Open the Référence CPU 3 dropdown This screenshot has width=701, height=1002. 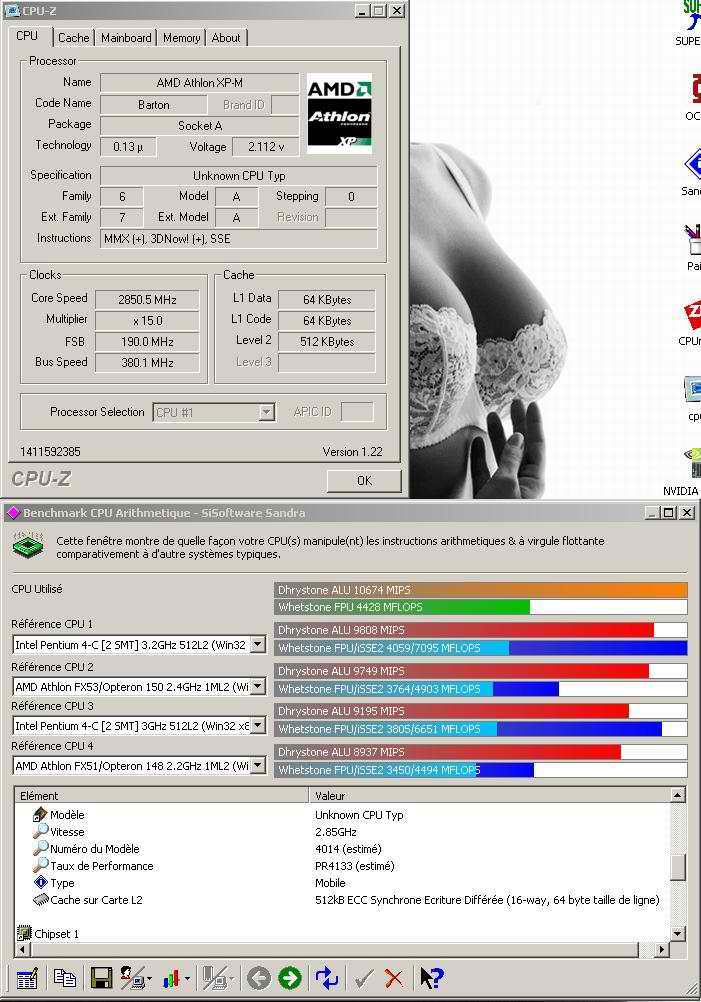pos(258,725)
